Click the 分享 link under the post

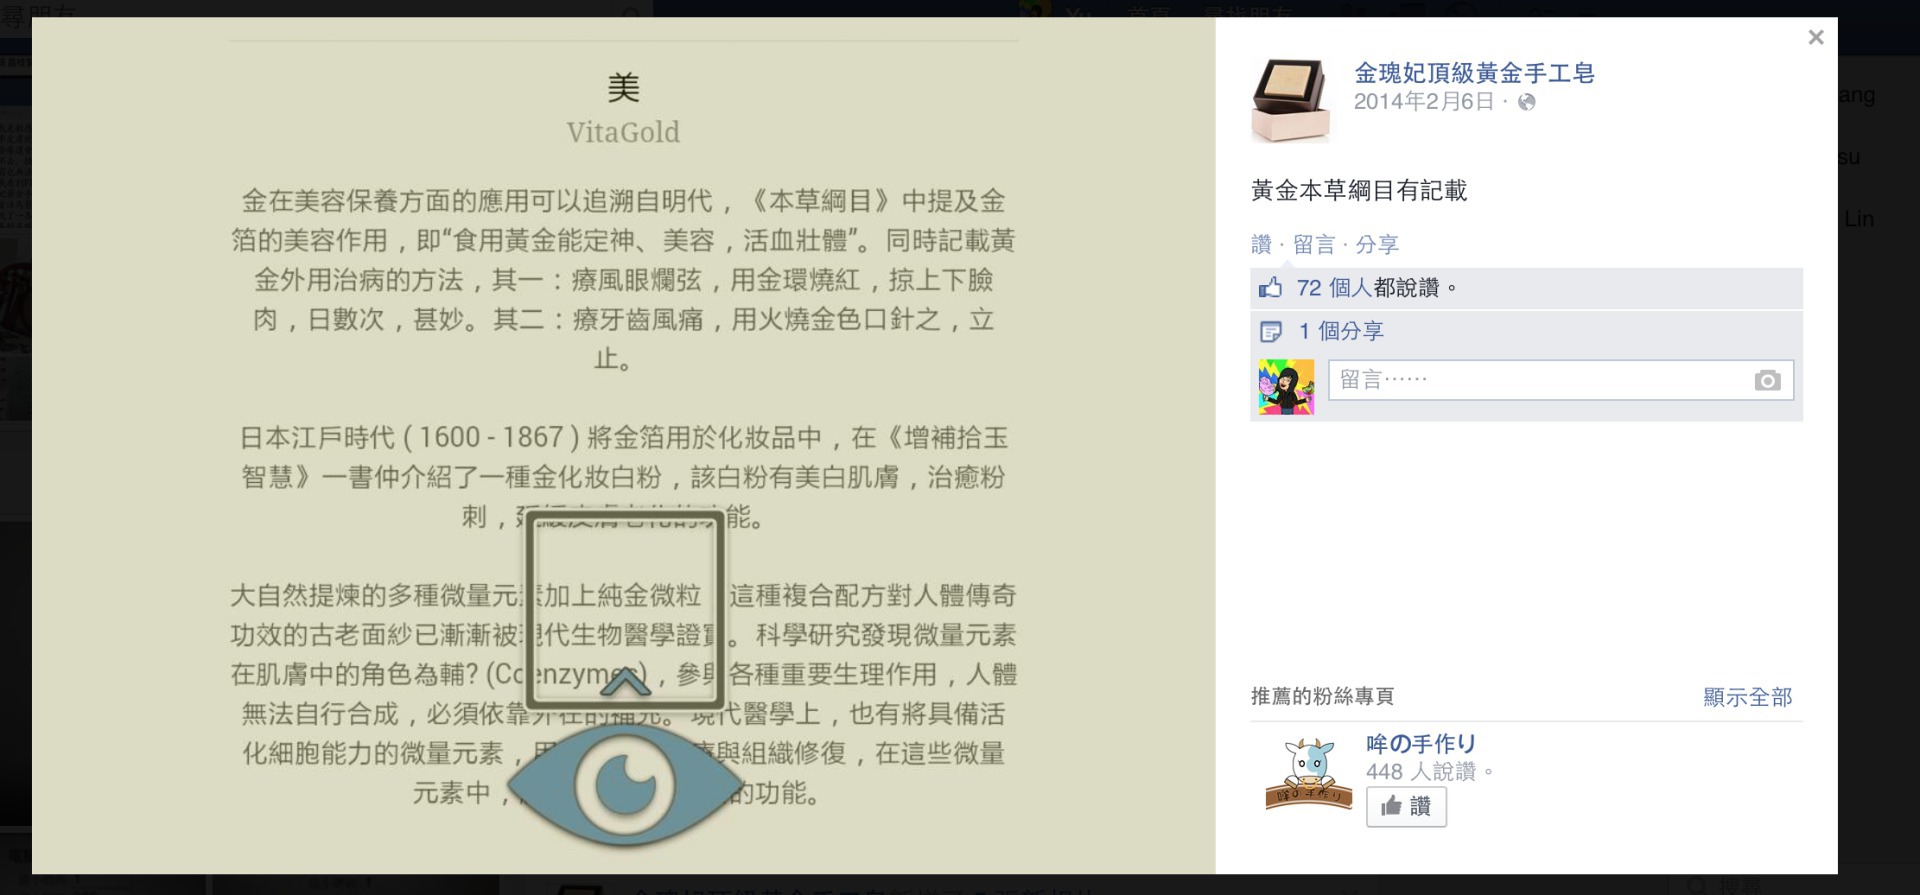click(1377, 244)
